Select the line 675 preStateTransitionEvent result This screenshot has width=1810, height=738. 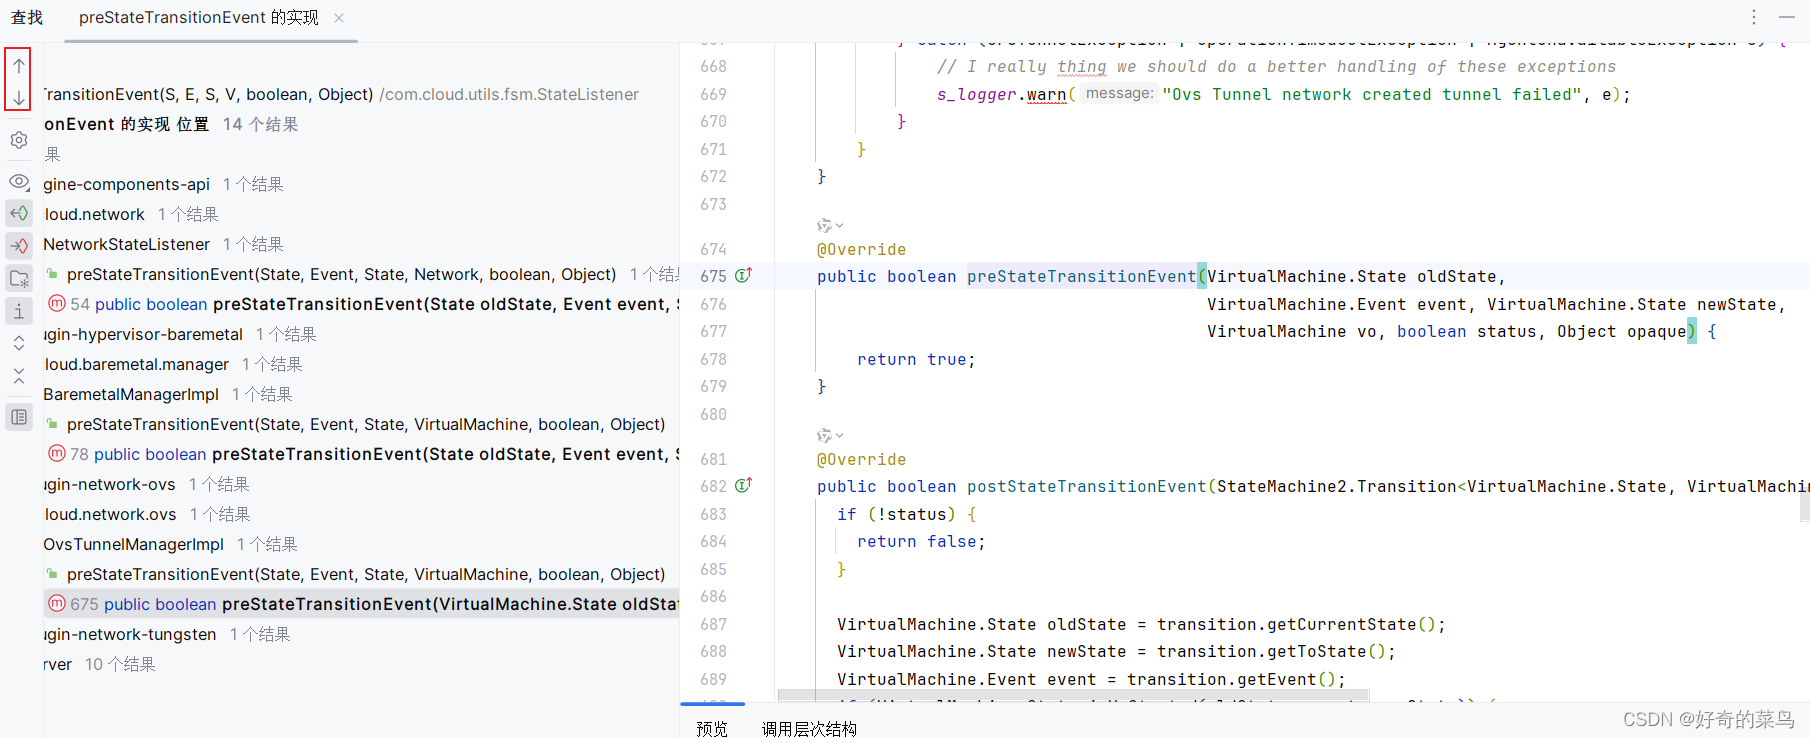[362, 604]
